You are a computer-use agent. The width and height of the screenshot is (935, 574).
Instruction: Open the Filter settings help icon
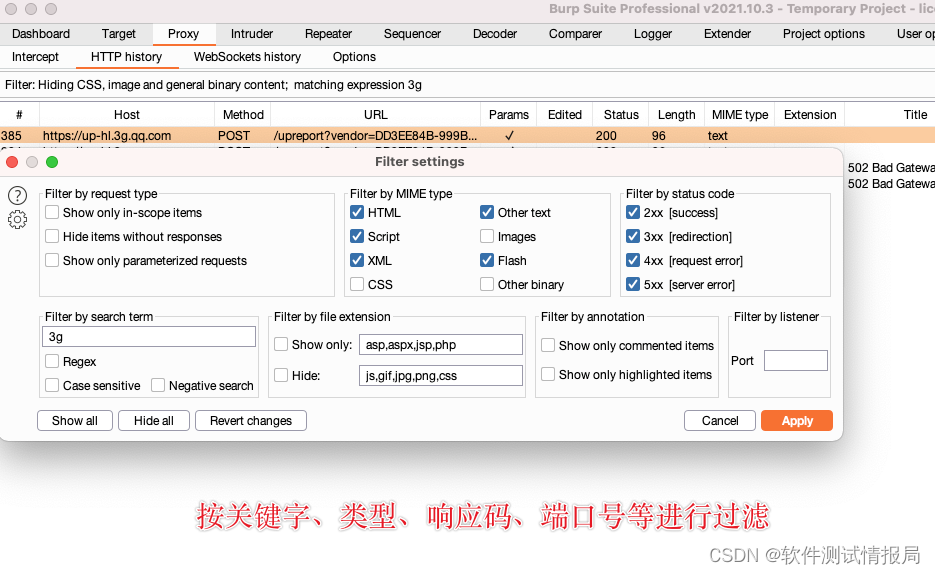17,195
